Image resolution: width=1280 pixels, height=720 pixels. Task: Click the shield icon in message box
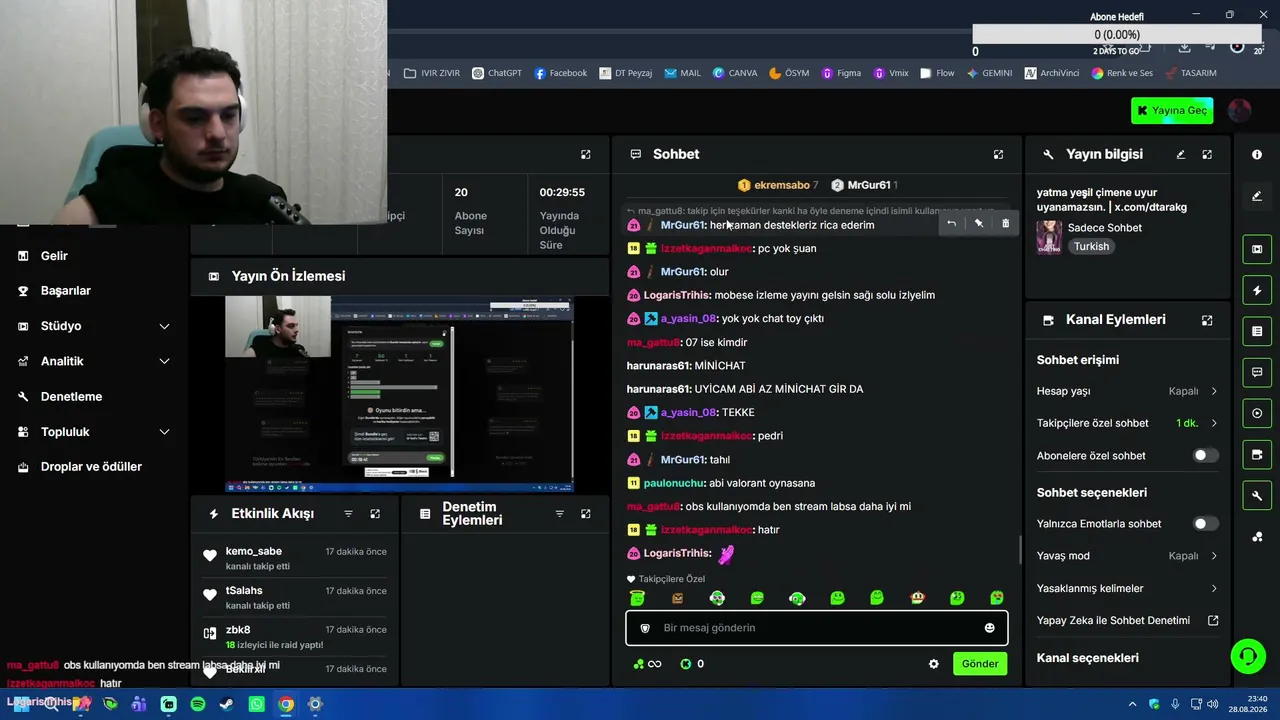(x=645, y=628)
